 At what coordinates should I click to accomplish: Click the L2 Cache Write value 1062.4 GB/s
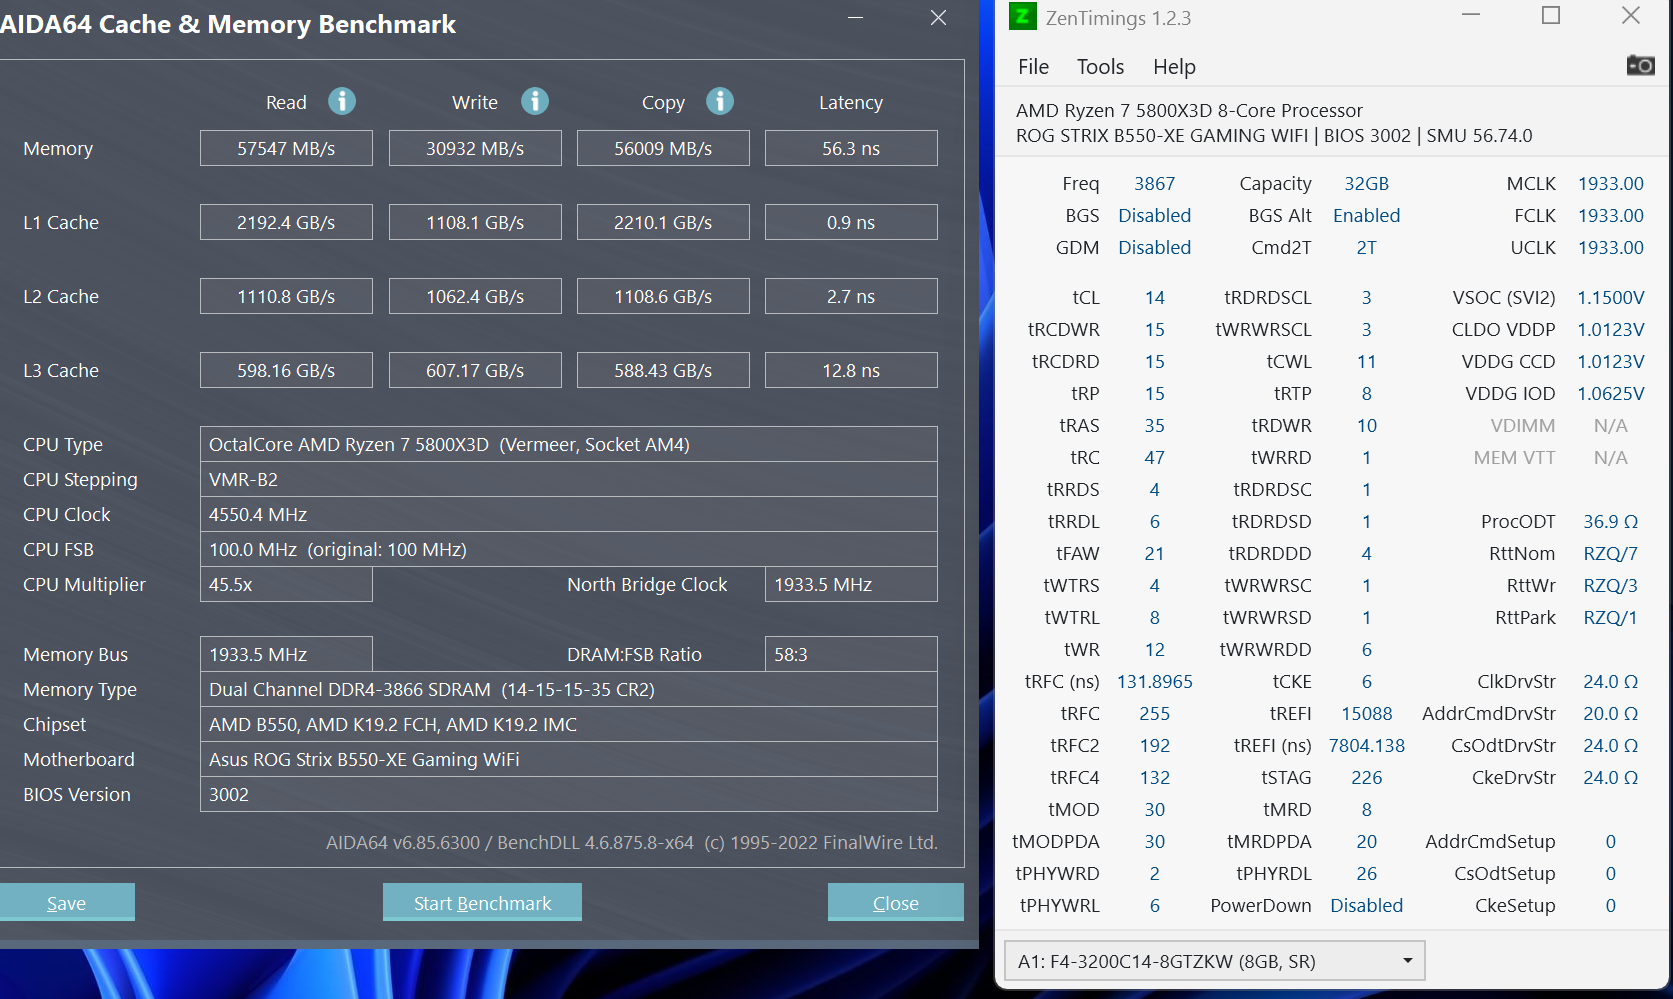pyautogui.click(x=475, y=296)
